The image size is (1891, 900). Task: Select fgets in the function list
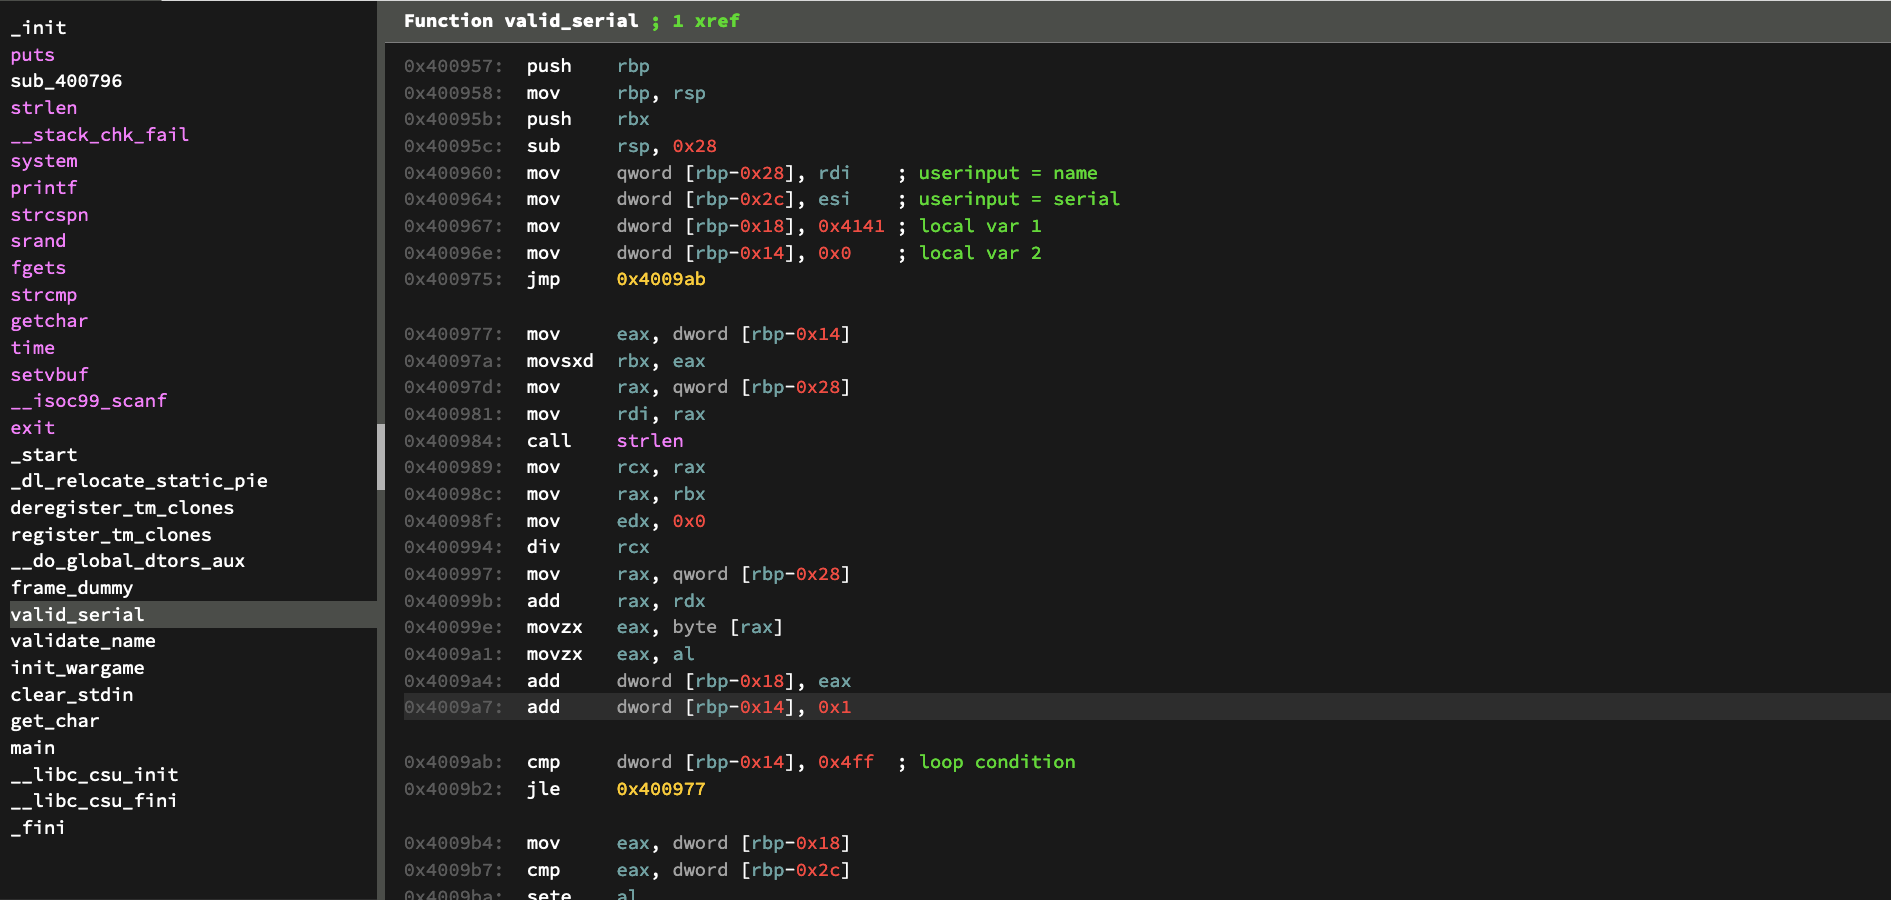point(38,268)
